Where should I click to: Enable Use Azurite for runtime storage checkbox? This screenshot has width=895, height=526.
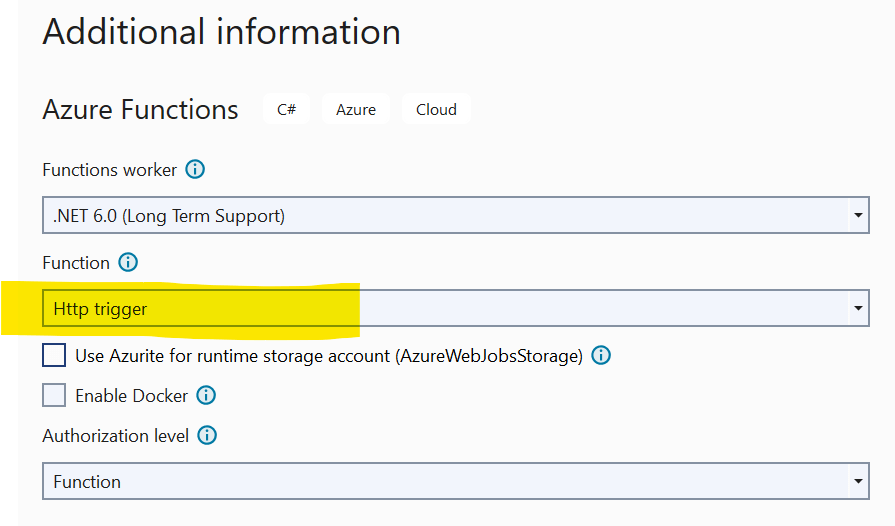point(54,356)
